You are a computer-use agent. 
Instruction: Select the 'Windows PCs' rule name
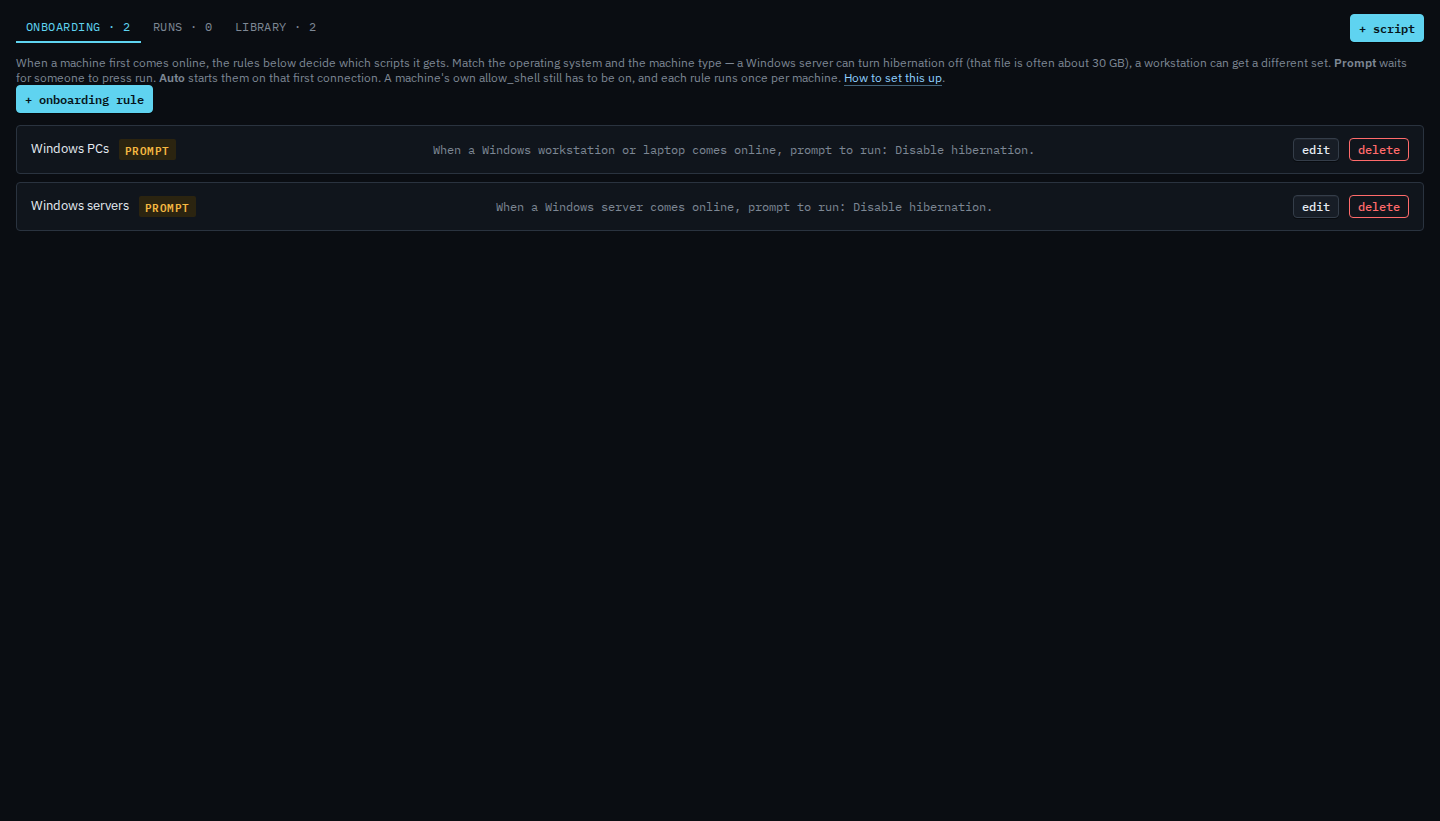[x=70, y=149]
